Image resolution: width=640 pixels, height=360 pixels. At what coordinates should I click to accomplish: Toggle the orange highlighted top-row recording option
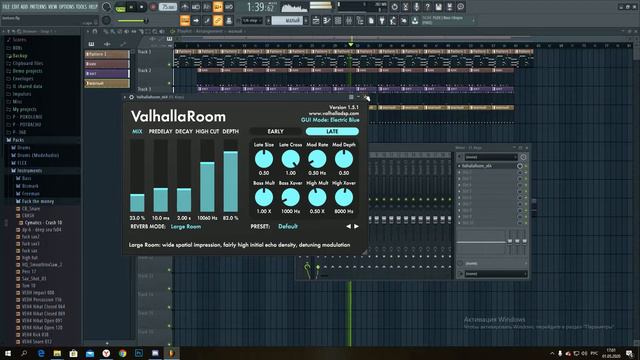point(218,7)
